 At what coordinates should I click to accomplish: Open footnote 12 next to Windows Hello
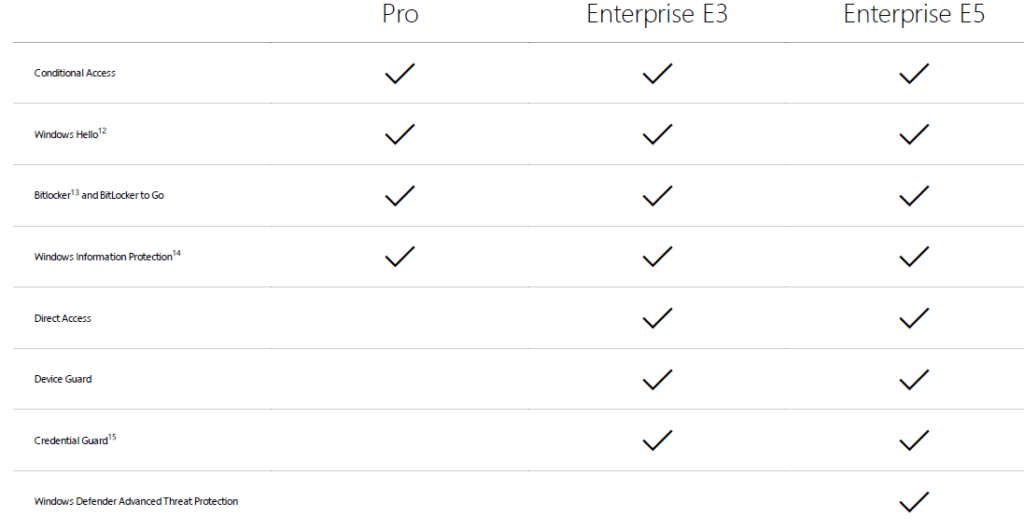pyautogui.click(x=102, y=130)
